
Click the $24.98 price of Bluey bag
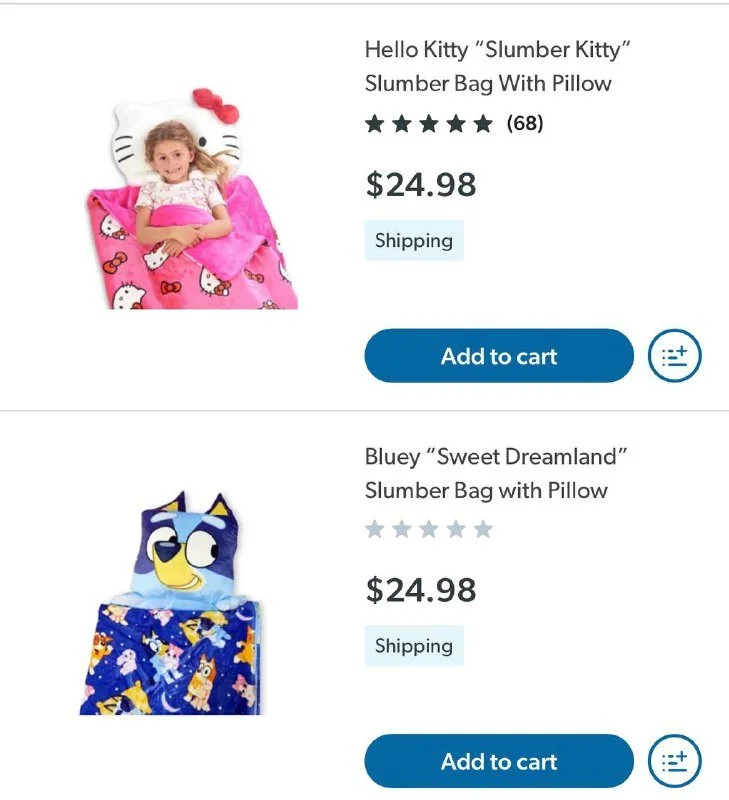click(421, 590)
